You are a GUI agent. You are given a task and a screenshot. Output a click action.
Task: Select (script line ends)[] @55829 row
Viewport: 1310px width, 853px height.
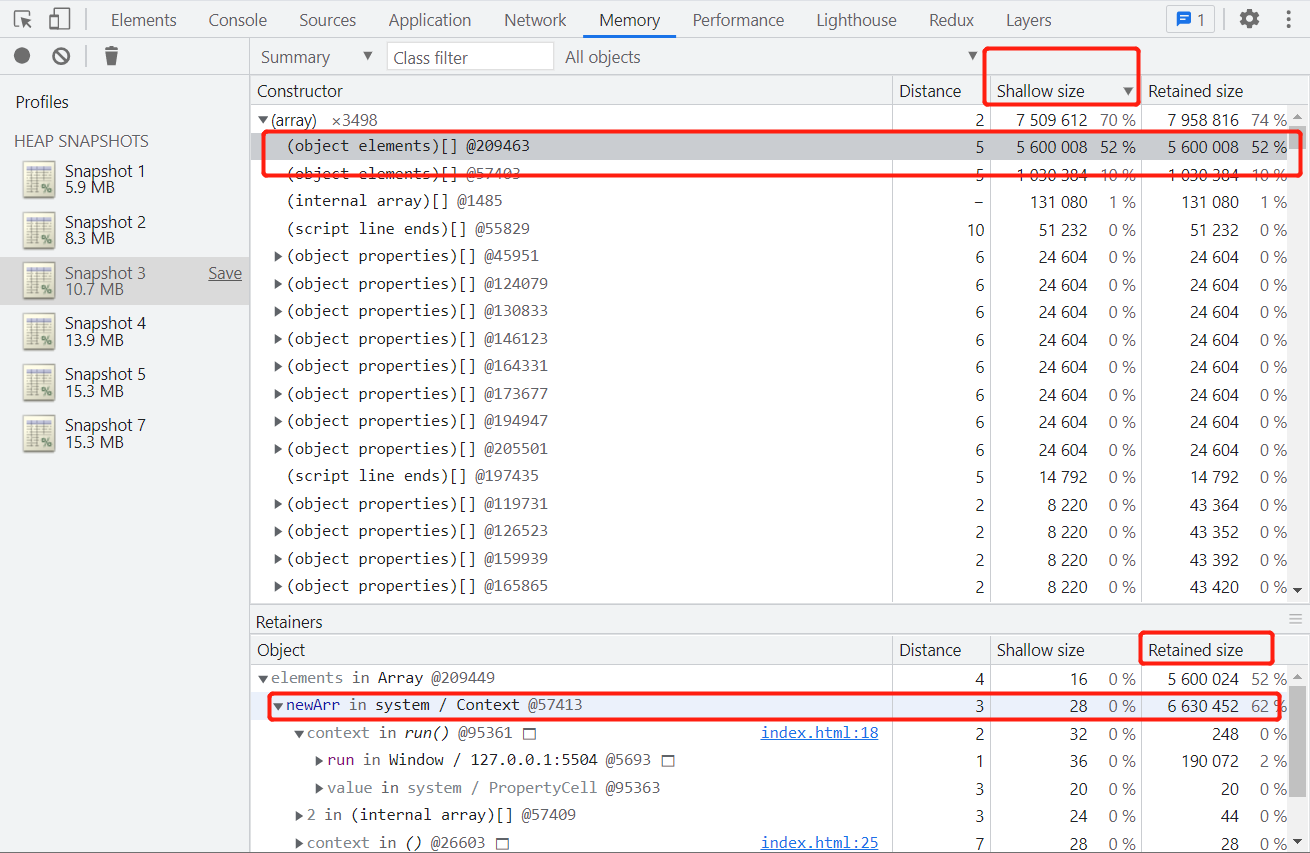tap(769, 229)
